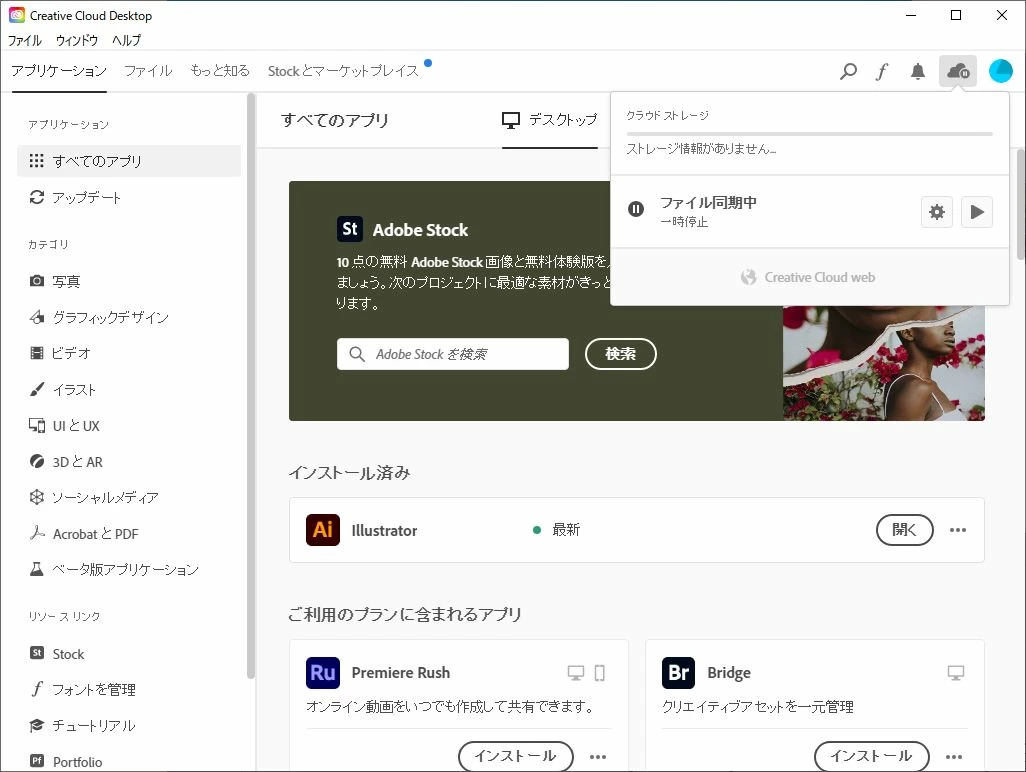The height and width of the screenshot is (772, 1026).
Task: Open the Stock resource link
Action: coord(129,654)
